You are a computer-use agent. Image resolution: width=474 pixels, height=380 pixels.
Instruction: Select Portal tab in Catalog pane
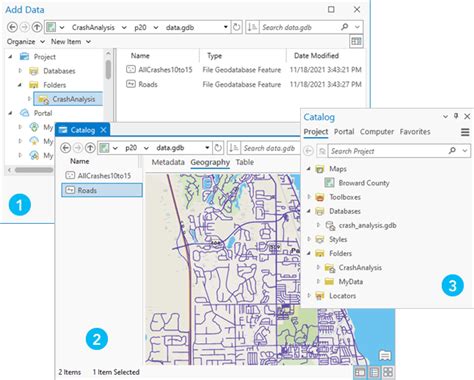click(x=344, y=132)
